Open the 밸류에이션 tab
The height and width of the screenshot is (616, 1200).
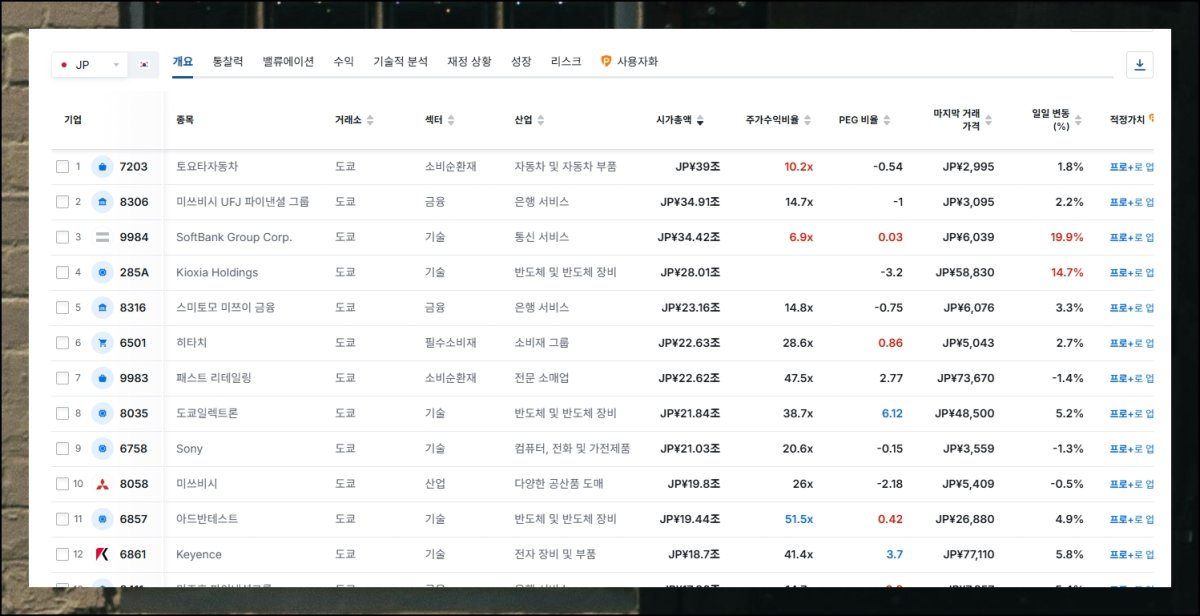(x=288, y=61)
